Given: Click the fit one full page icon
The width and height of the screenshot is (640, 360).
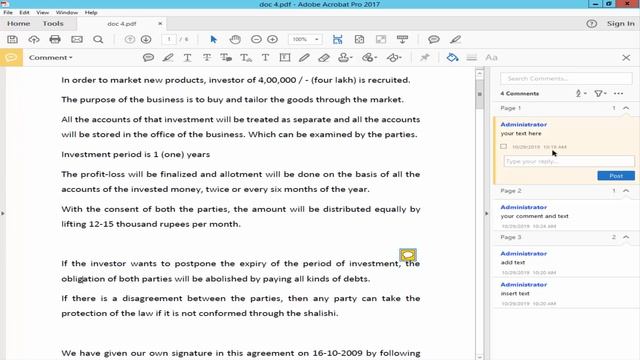Looking at the screenshot, I should coord(359,40).
